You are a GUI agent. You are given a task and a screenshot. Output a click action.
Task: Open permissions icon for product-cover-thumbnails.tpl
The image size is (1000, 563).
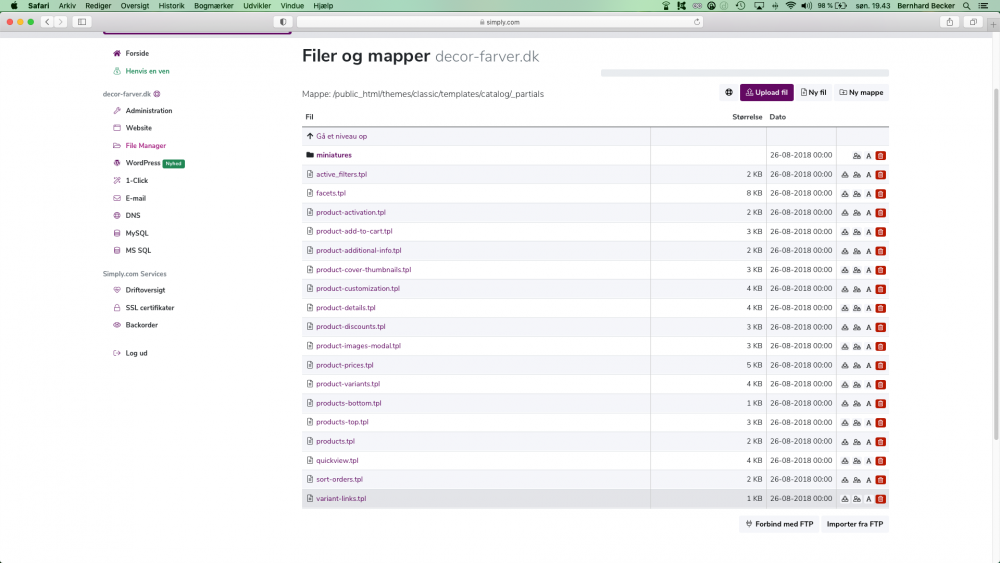[x=857, y=270]
